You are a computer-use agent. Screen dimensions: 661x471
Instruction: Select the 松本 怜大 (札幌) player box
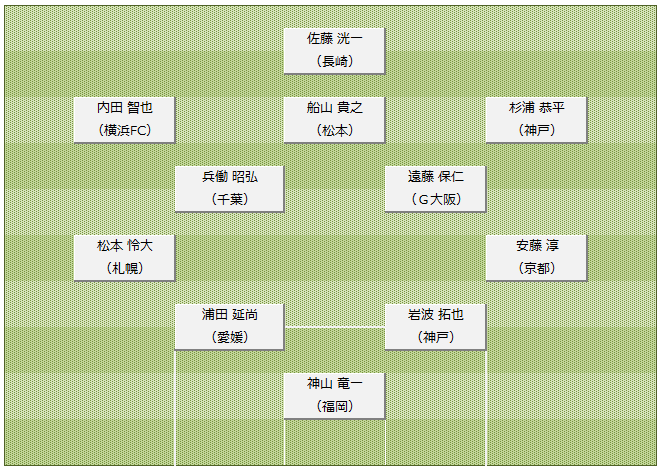coord(124,258)
